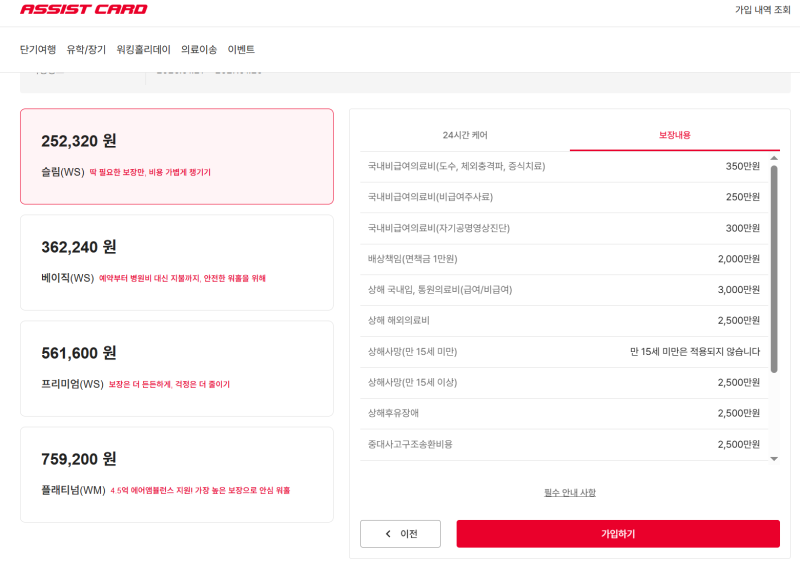Open the 단기여행 menu
The width and height of the screenshot is (800, 563).
pyautogui.click(x=38, y=50)
